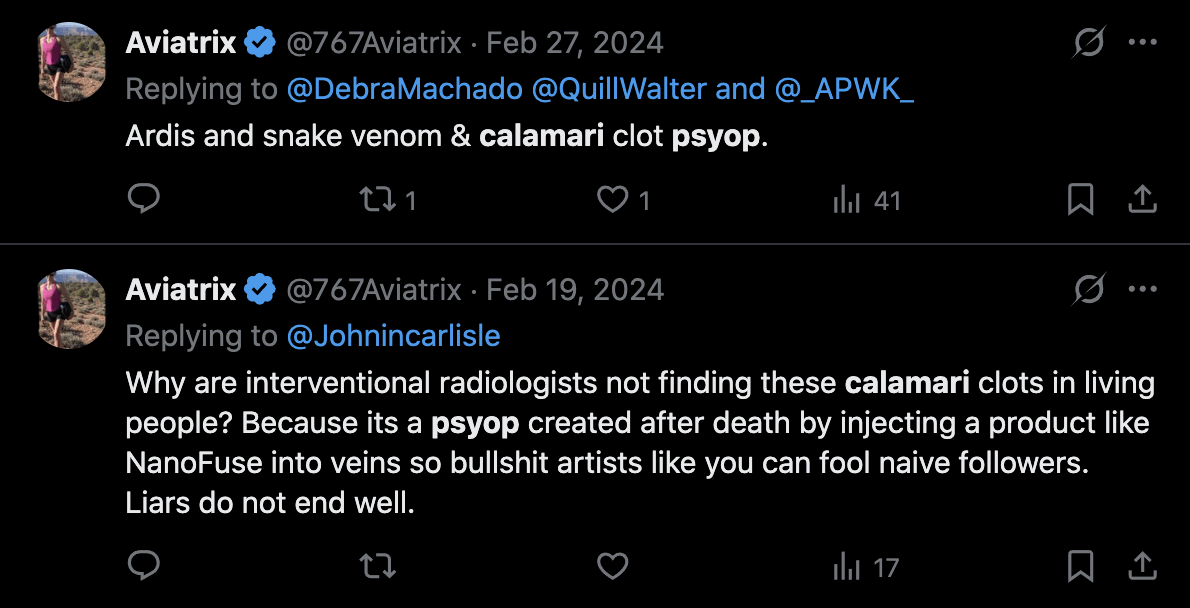The height and width of the screenshot is (608, 1190).
Task: Like the Feb 19 tweet
Action: click(611, 567)
